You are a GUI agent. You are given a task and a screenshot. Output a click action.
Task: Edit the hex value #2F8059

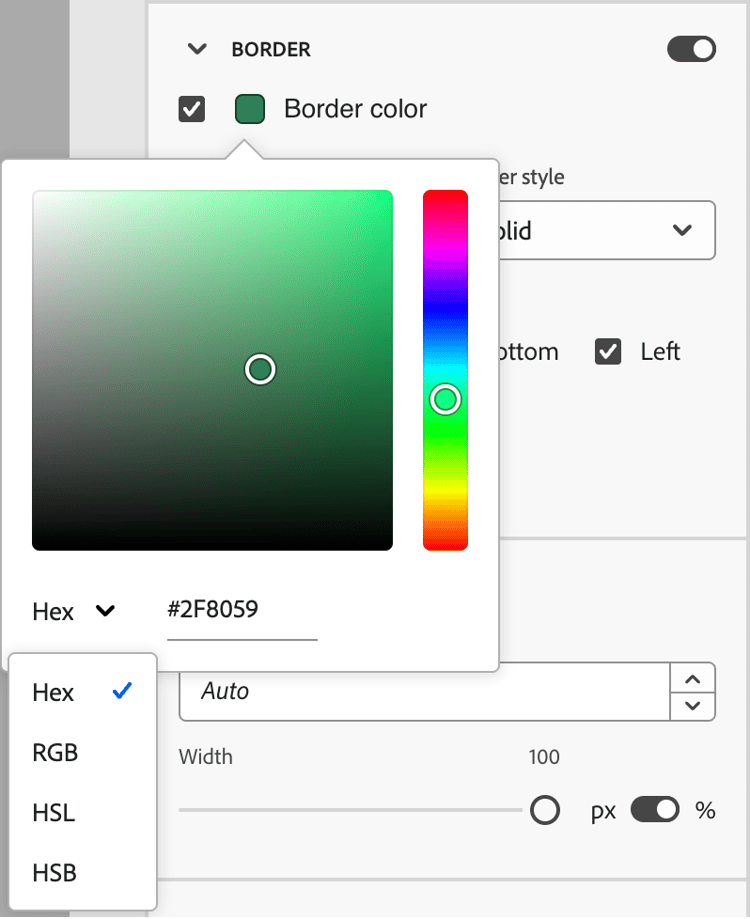point(242,609)
